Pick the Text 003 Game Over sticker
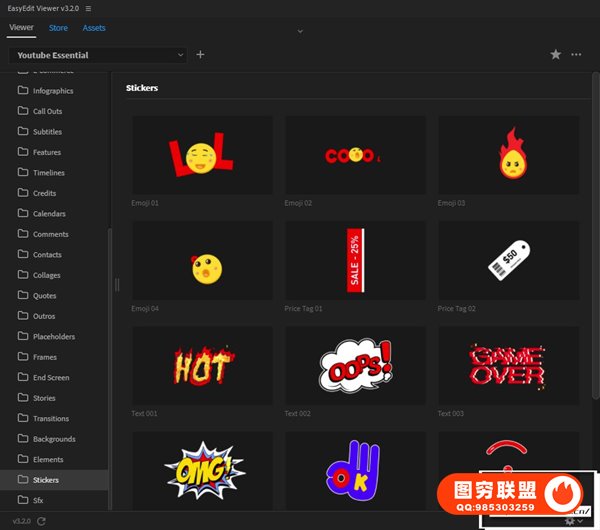 click(508, 365)
